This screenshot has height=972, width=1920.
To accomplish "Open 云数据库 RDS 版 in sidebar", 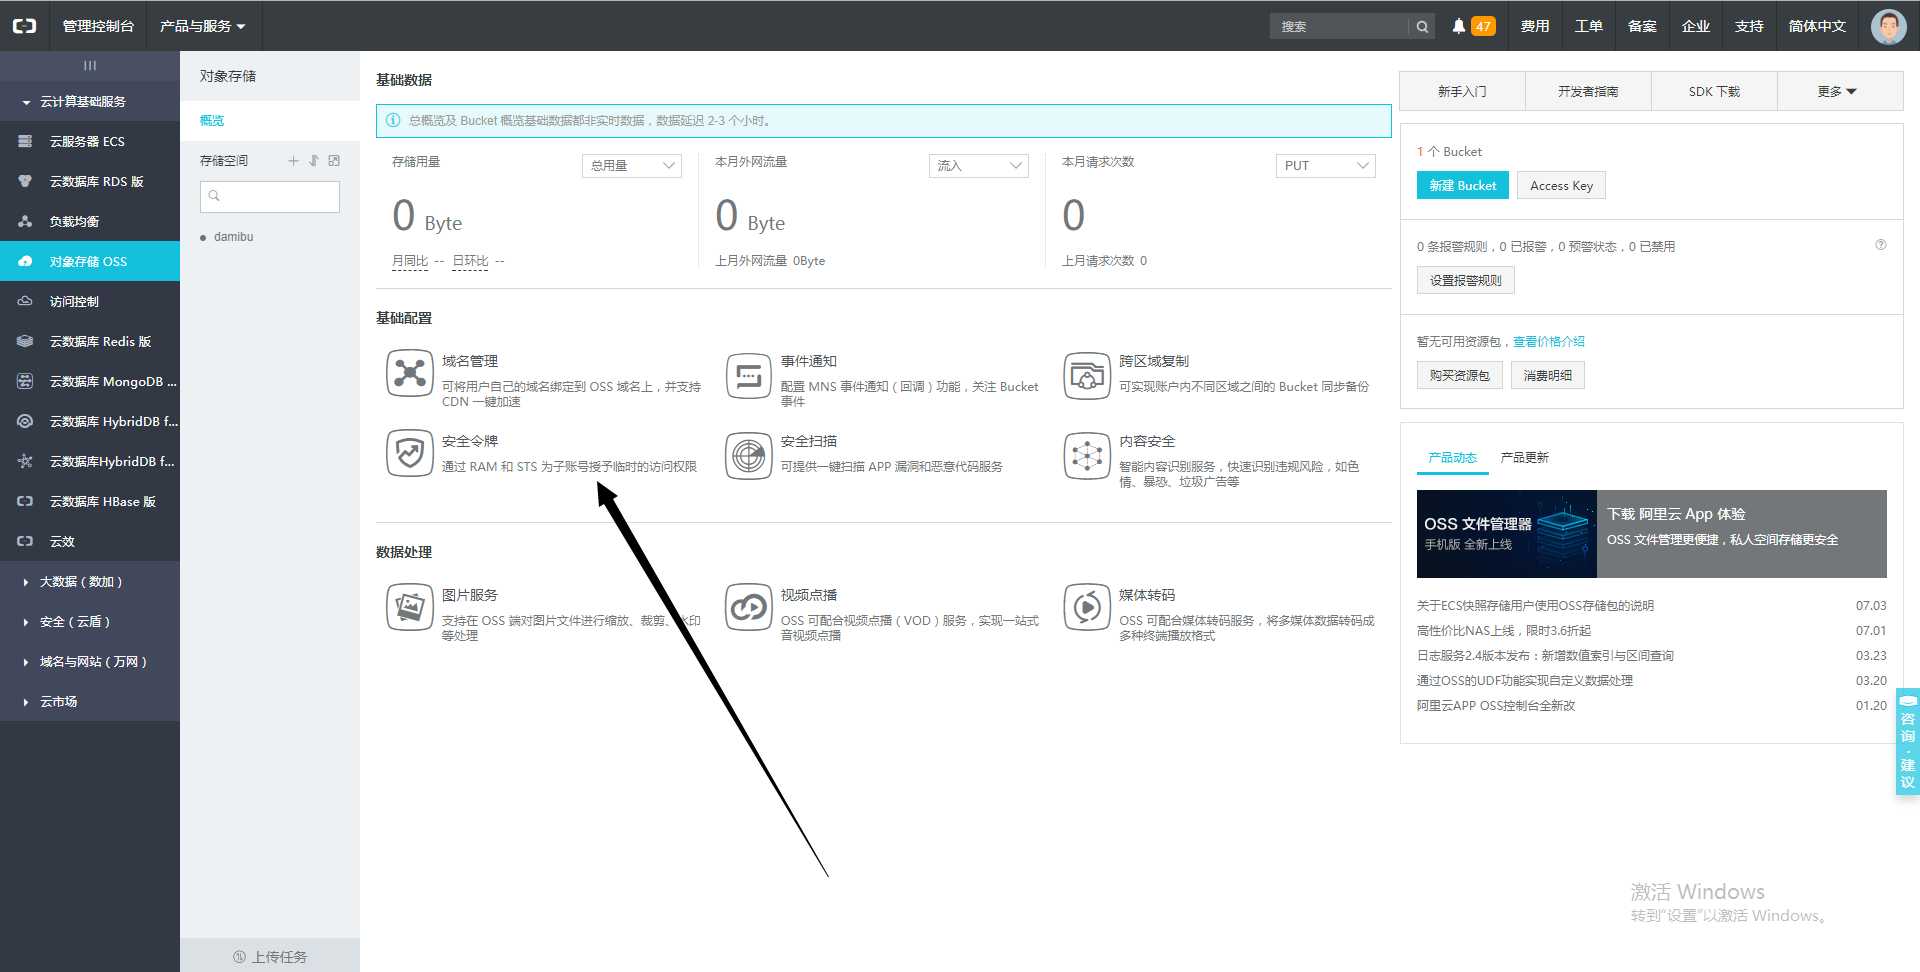I will [x=90, y=181].
